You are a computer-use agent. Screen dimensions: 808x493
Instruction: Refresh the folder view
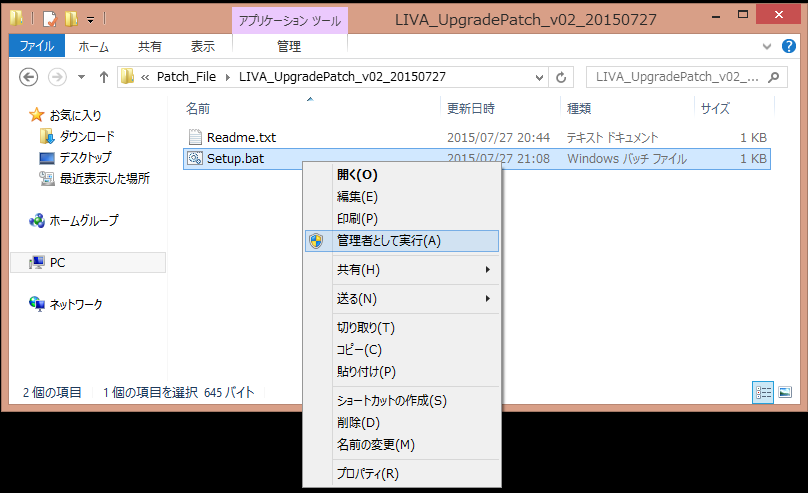561,77
